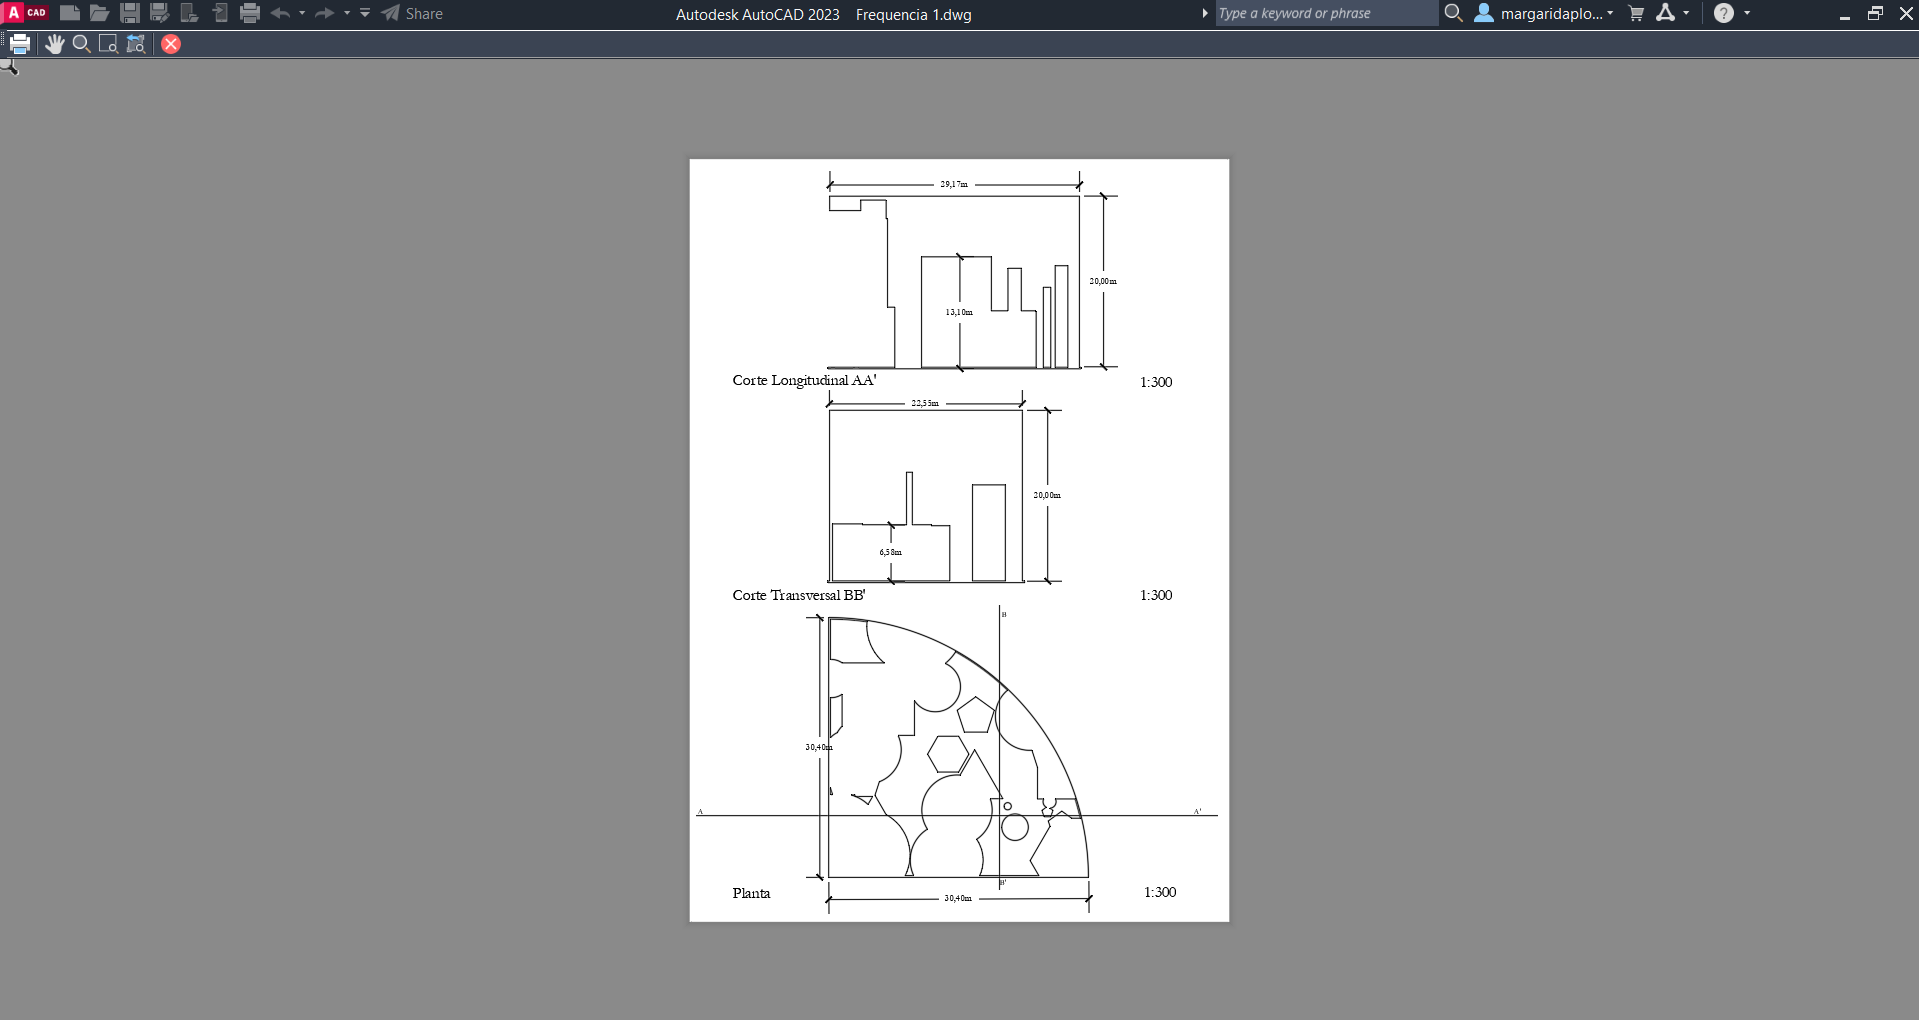Click the Save As icon
This screenshot has height=1020, width=1919.
159,13
